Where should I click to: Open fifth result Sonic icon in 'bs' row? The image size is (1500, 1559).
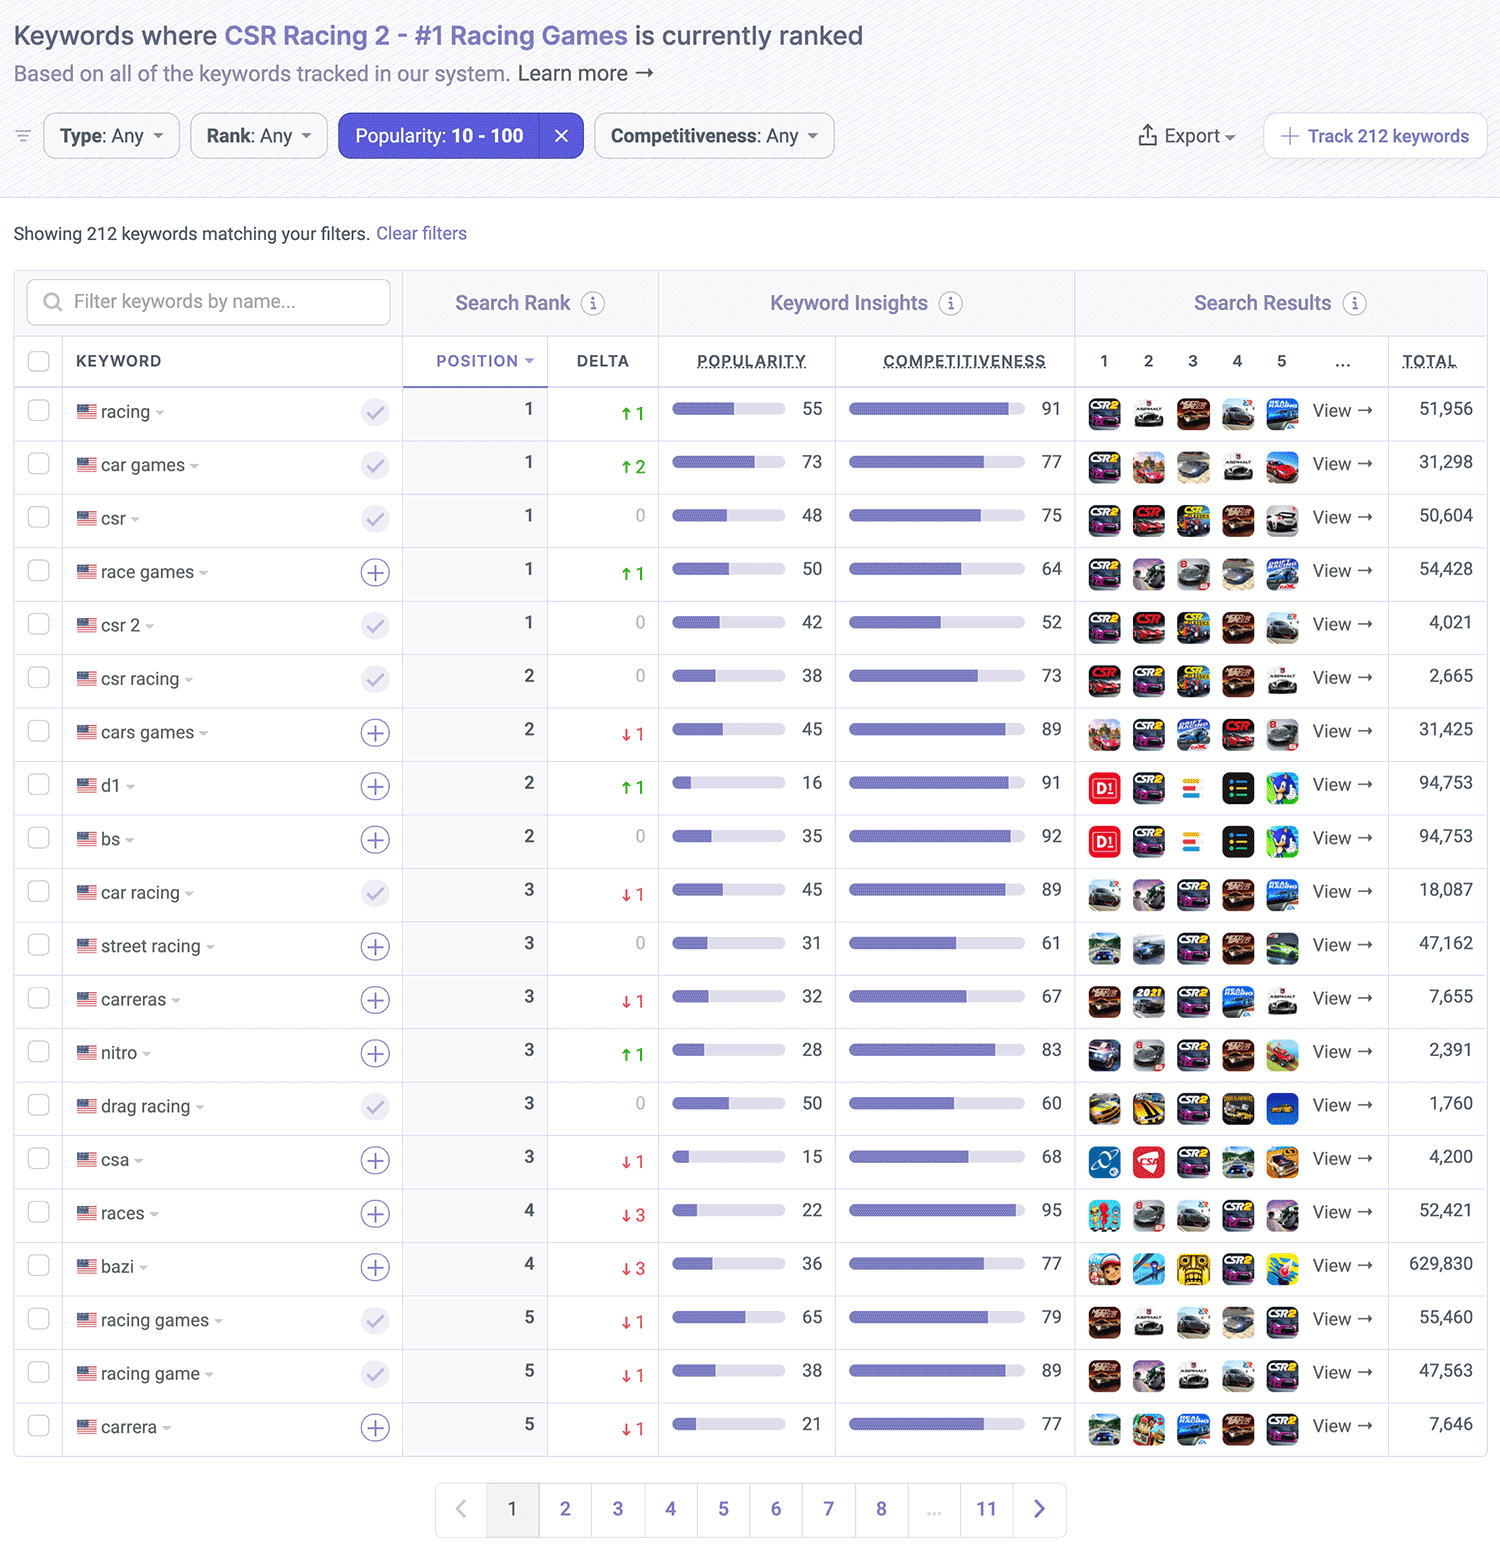pos(1282,840)
